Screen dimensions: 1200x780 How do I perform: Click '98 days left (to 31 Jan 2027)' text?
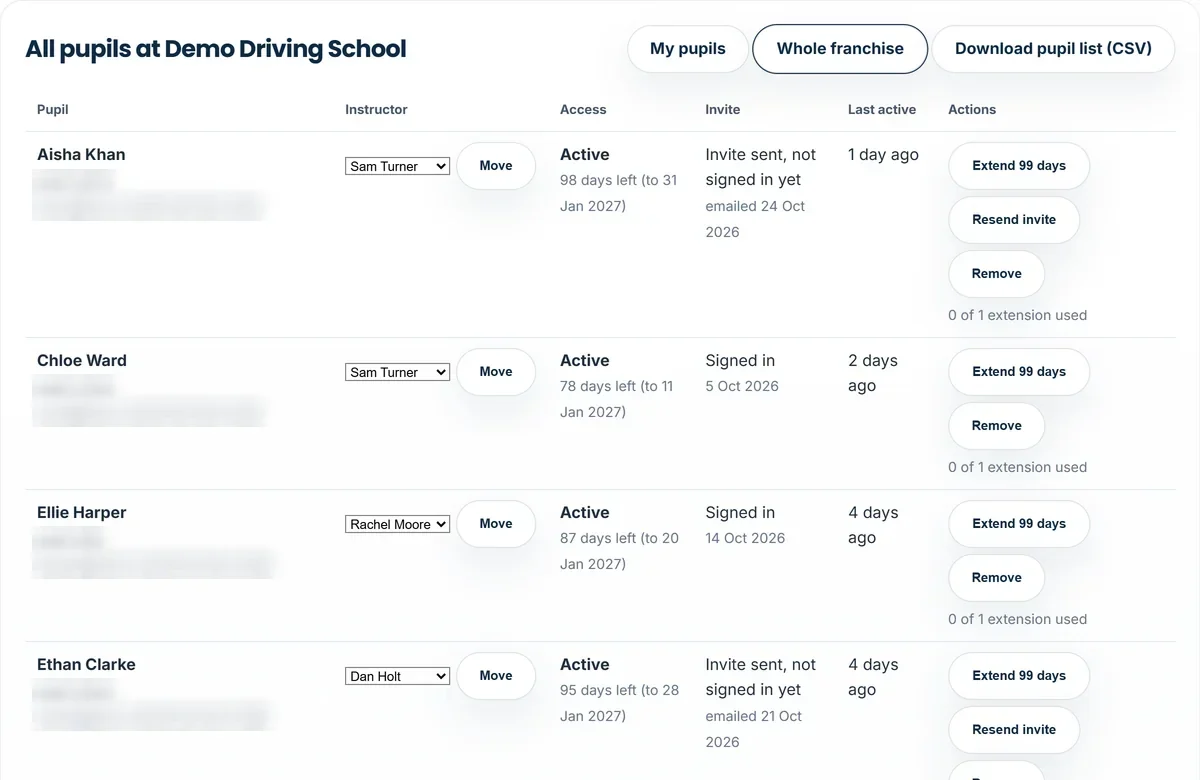[x=618, y=193]
